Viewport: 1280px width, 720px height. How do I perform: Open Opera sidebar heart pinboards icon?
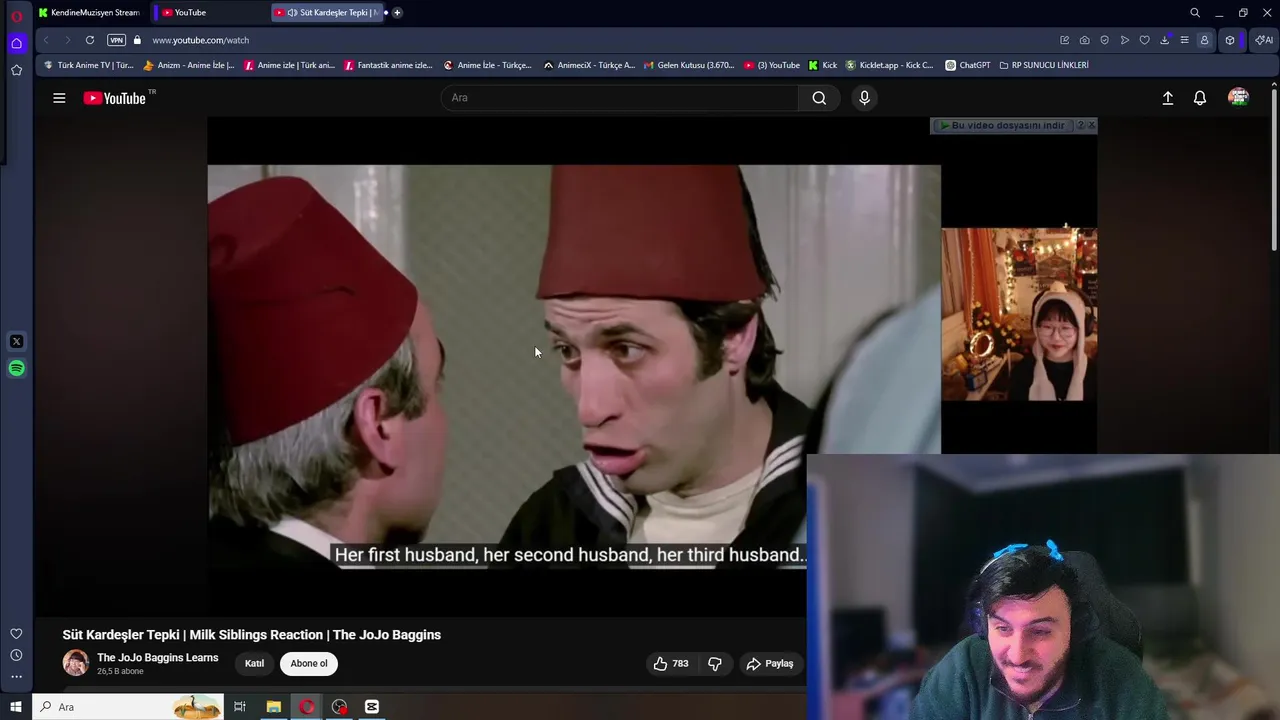point(16,633)
